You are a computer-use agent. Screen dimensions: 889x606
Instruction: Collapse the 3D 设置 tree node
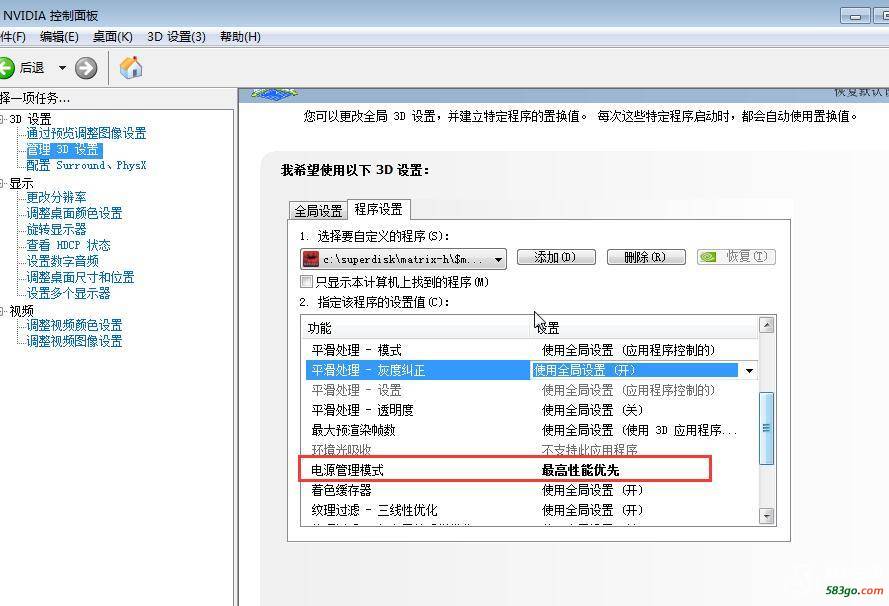[x=2, y=119]
